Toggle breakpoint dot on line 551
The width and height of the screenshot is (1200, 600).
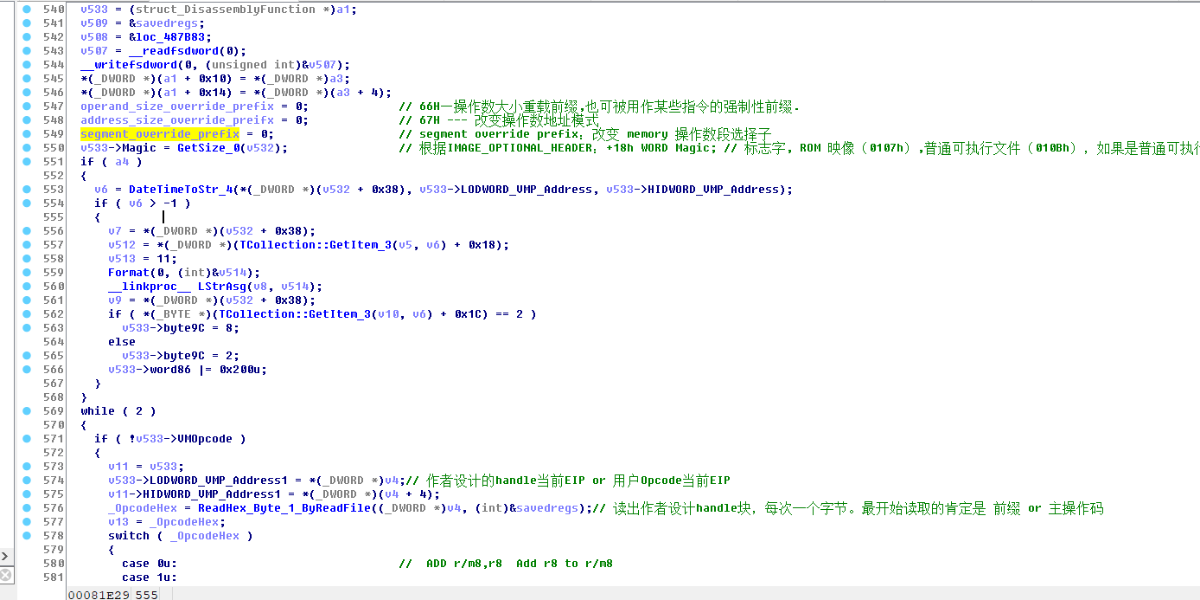tap(26, 162)
